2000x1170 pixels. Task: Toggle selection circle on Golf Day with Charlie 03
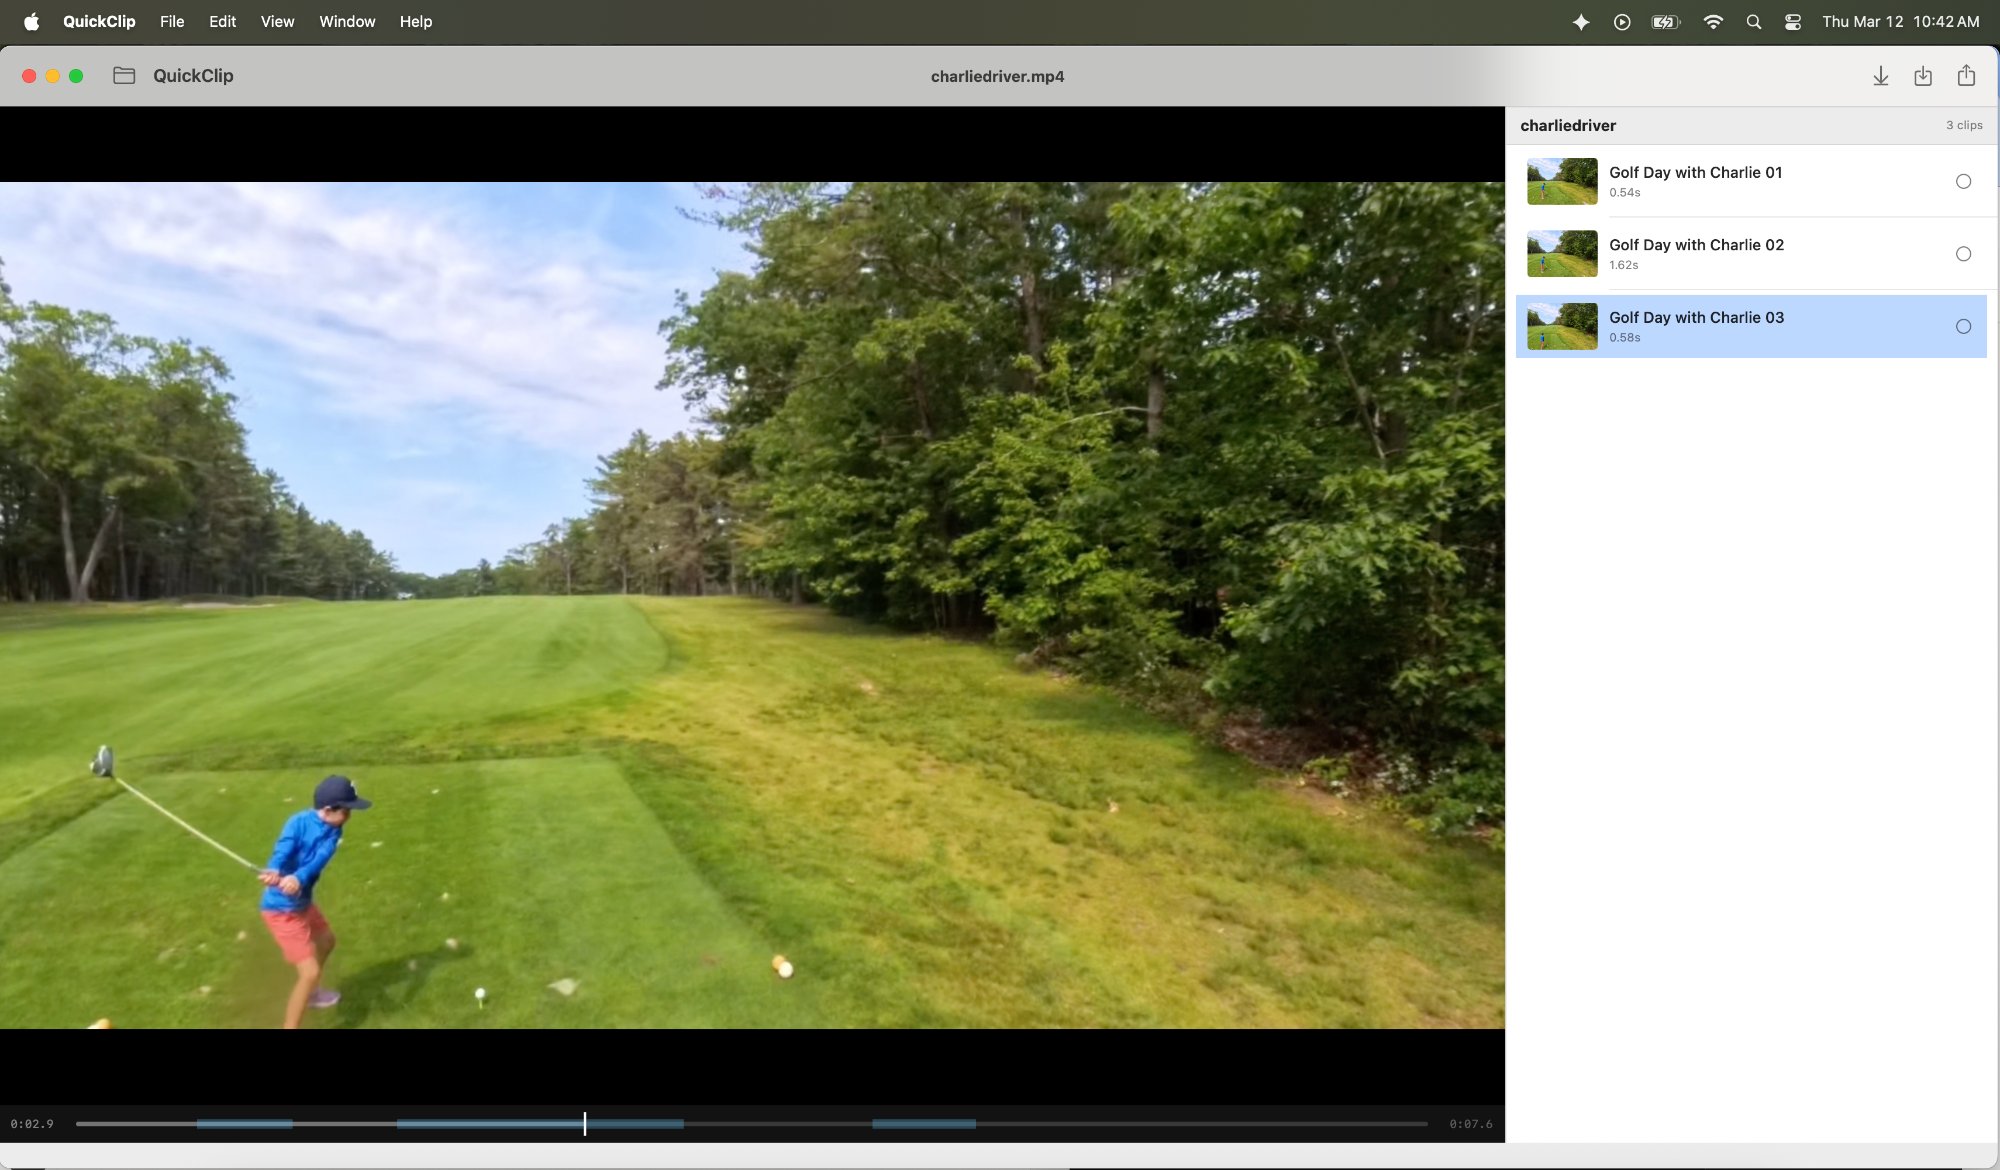click(1963, 326)
